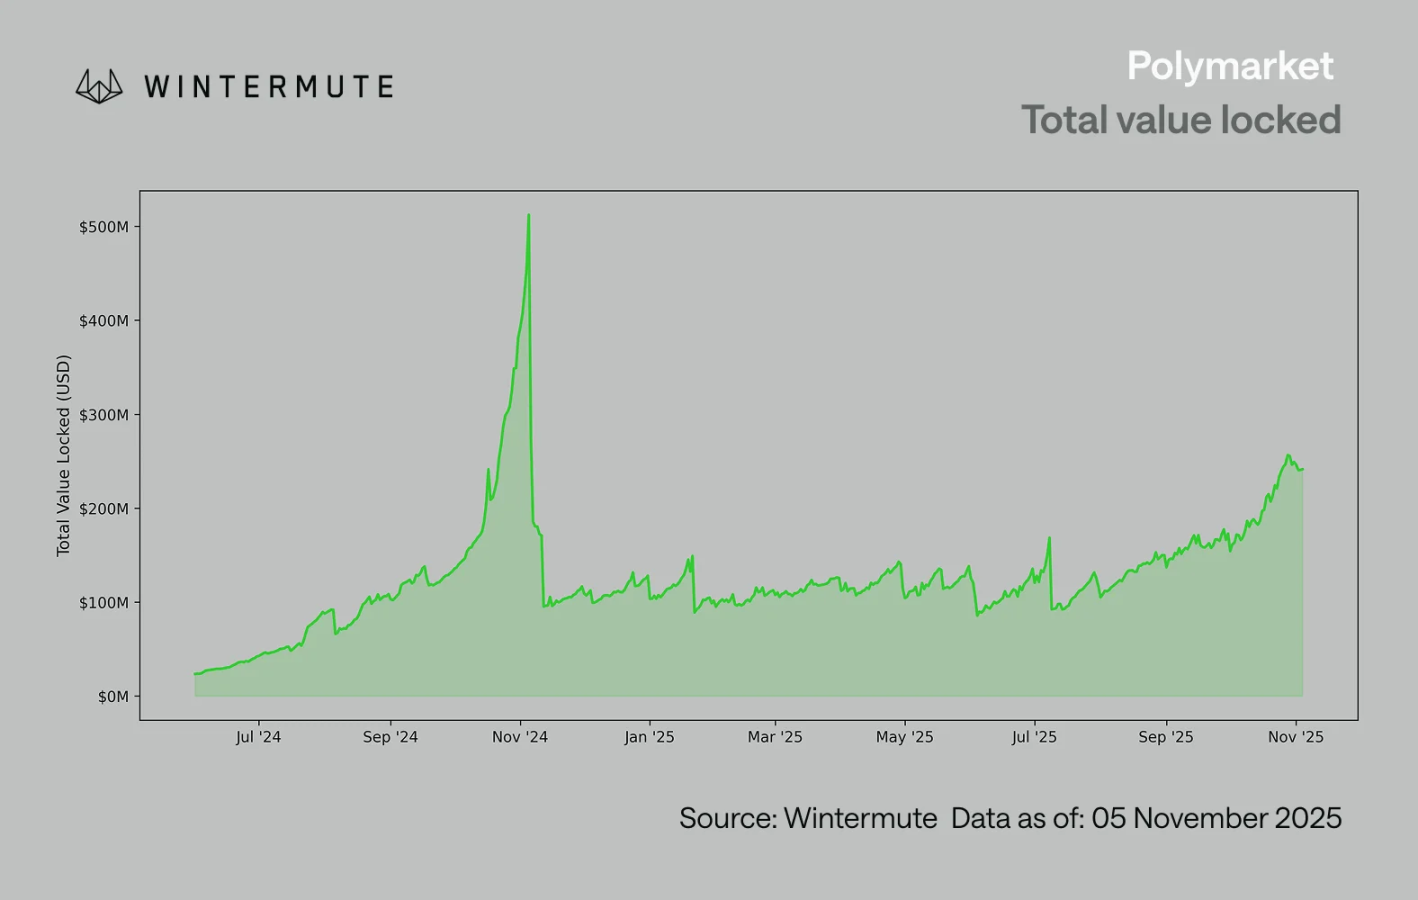The image size is (1418, 900).
Task: Click the Total value locked subtitle
Action: pyautogui.click(x=1180, y=120)
